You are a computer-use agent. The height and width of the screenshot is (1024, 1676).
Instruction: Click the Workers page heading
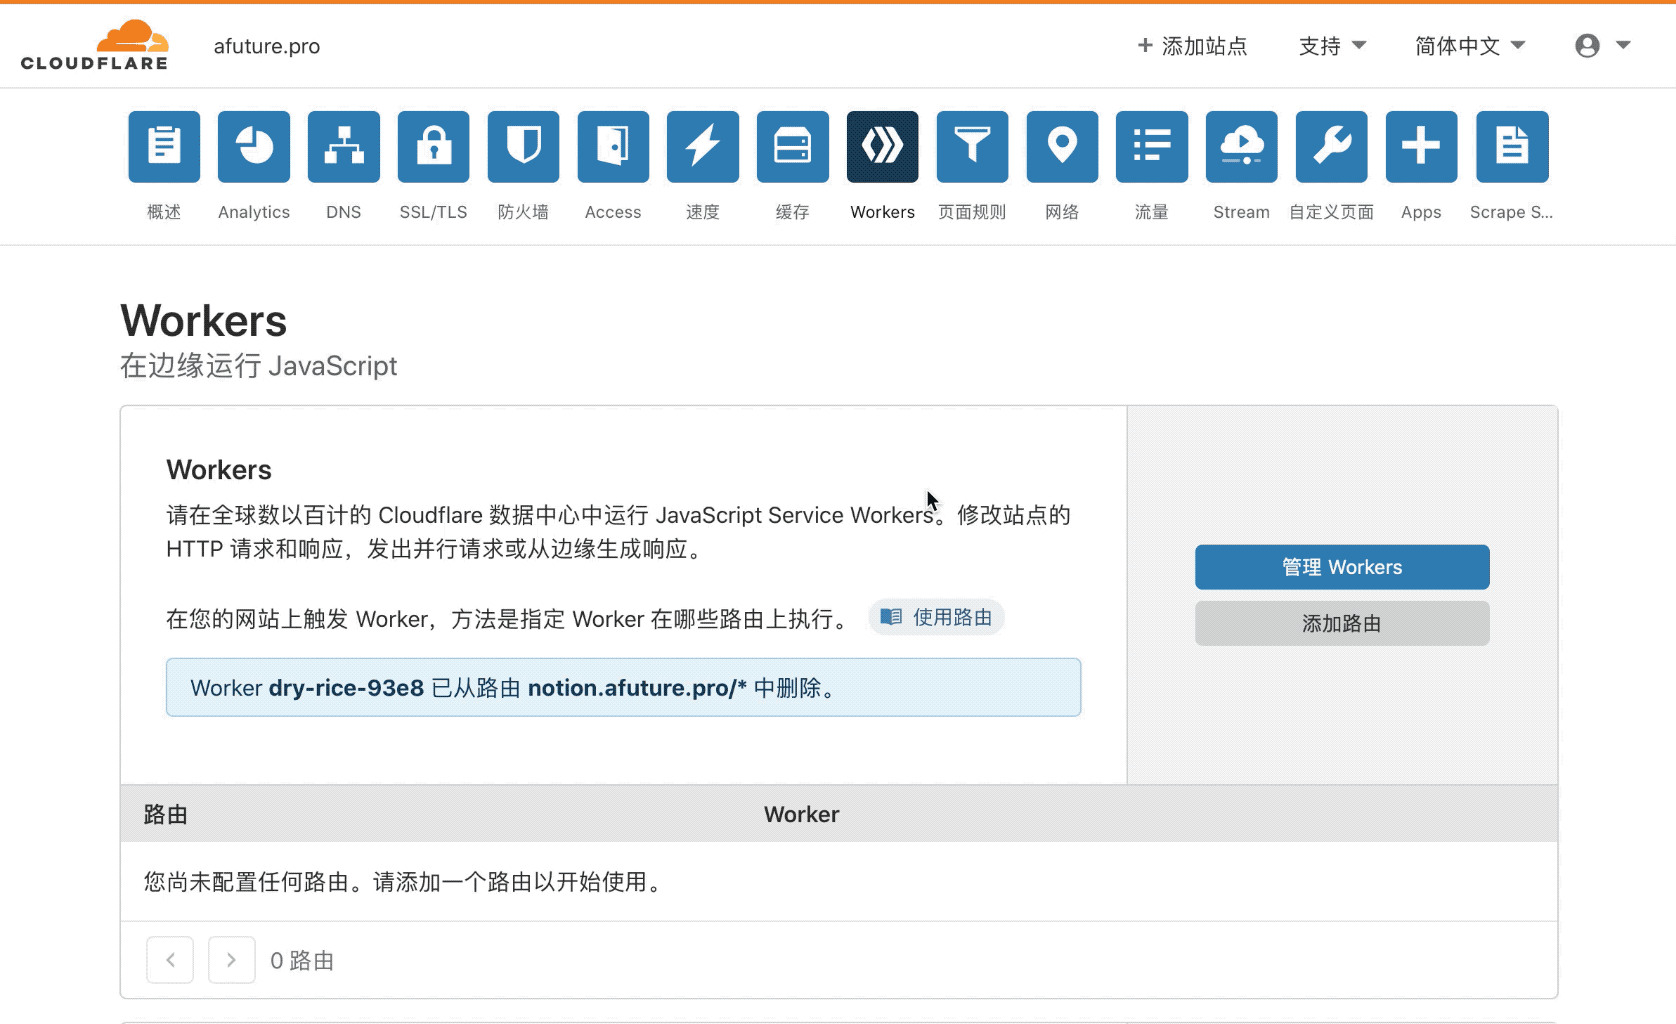point(204,321)
